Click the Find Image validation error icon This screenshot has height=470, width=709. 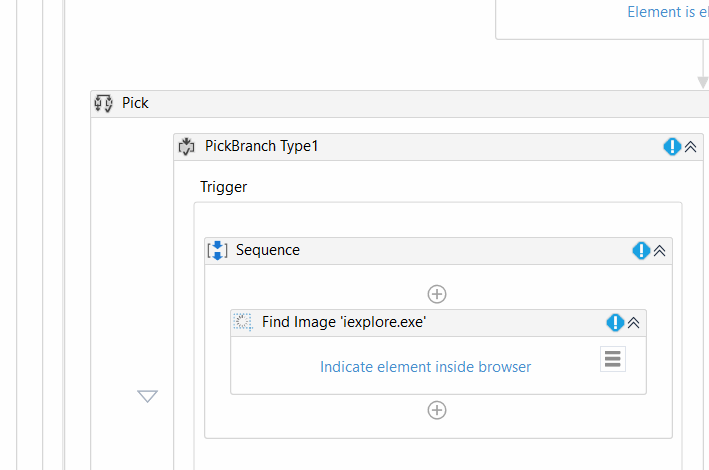click(615, 322)
